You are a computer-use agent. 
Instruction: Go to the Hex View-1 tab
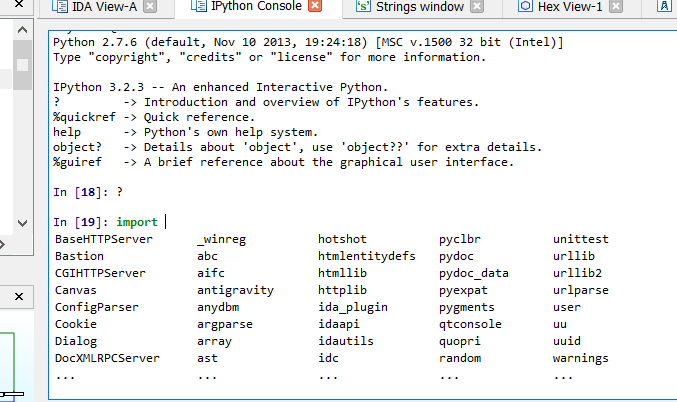click(x=572, y=7)
